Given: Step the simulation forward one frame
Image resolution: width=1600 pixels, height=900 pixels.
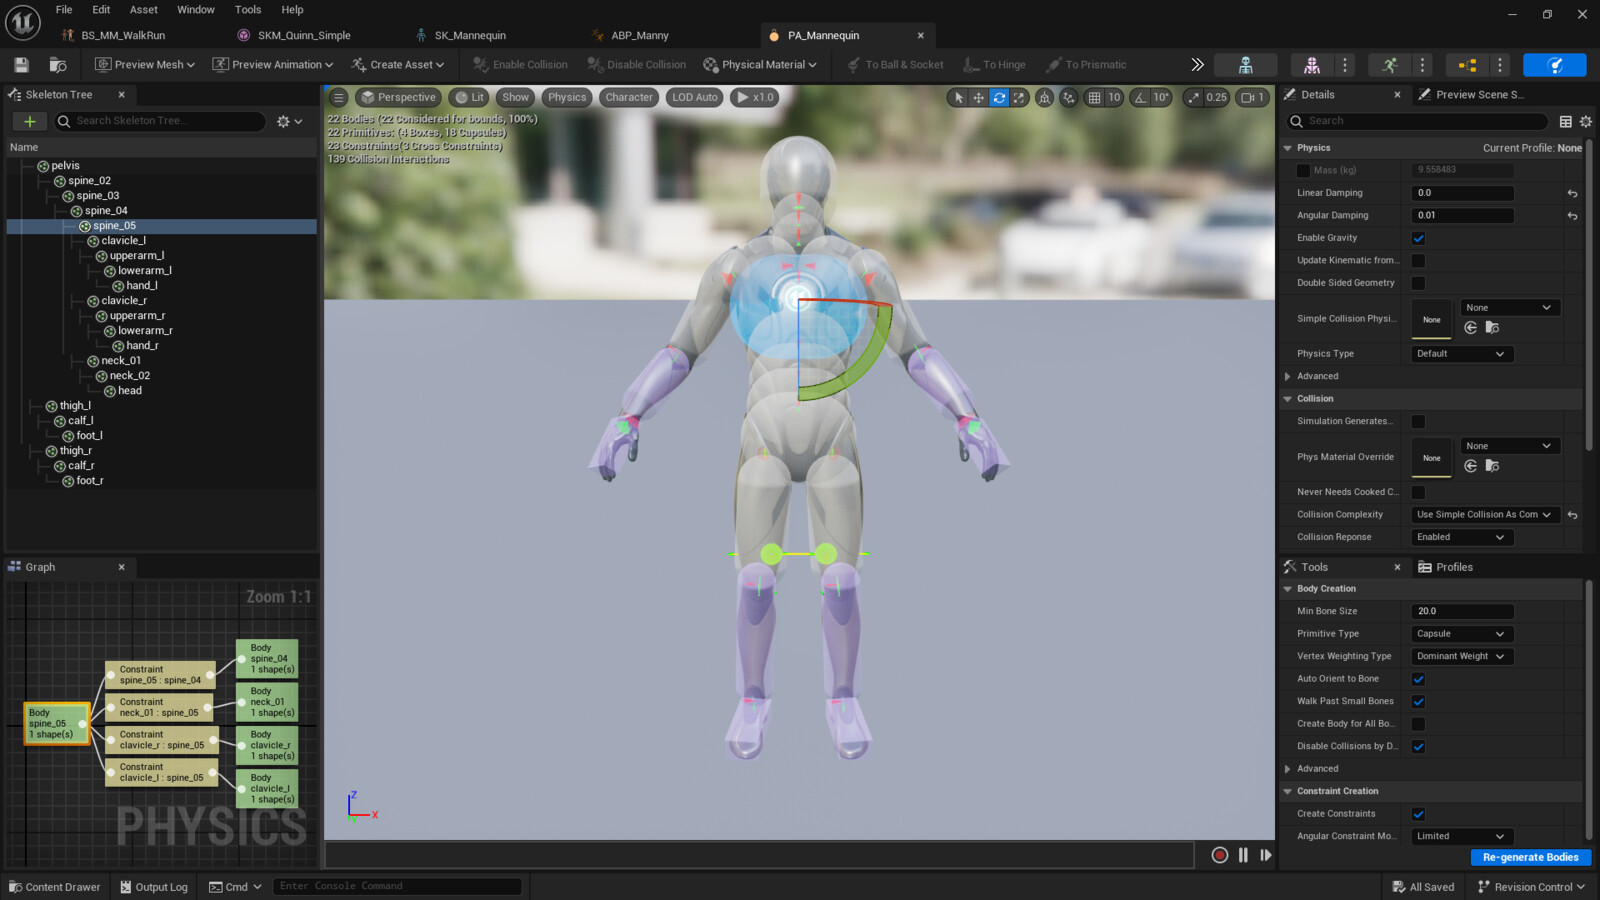Looking at the screenshot, I should (1266, 855).
